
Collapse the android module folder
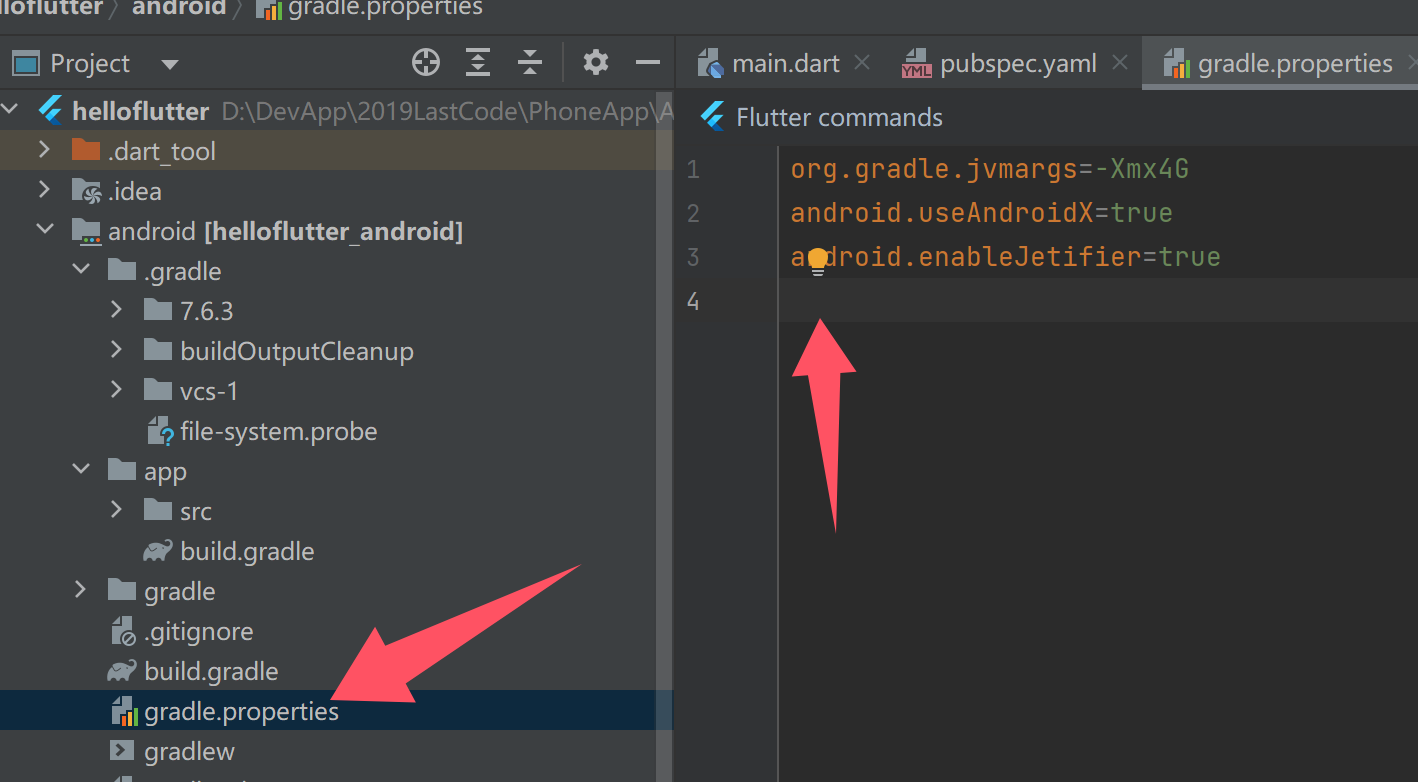44,230
